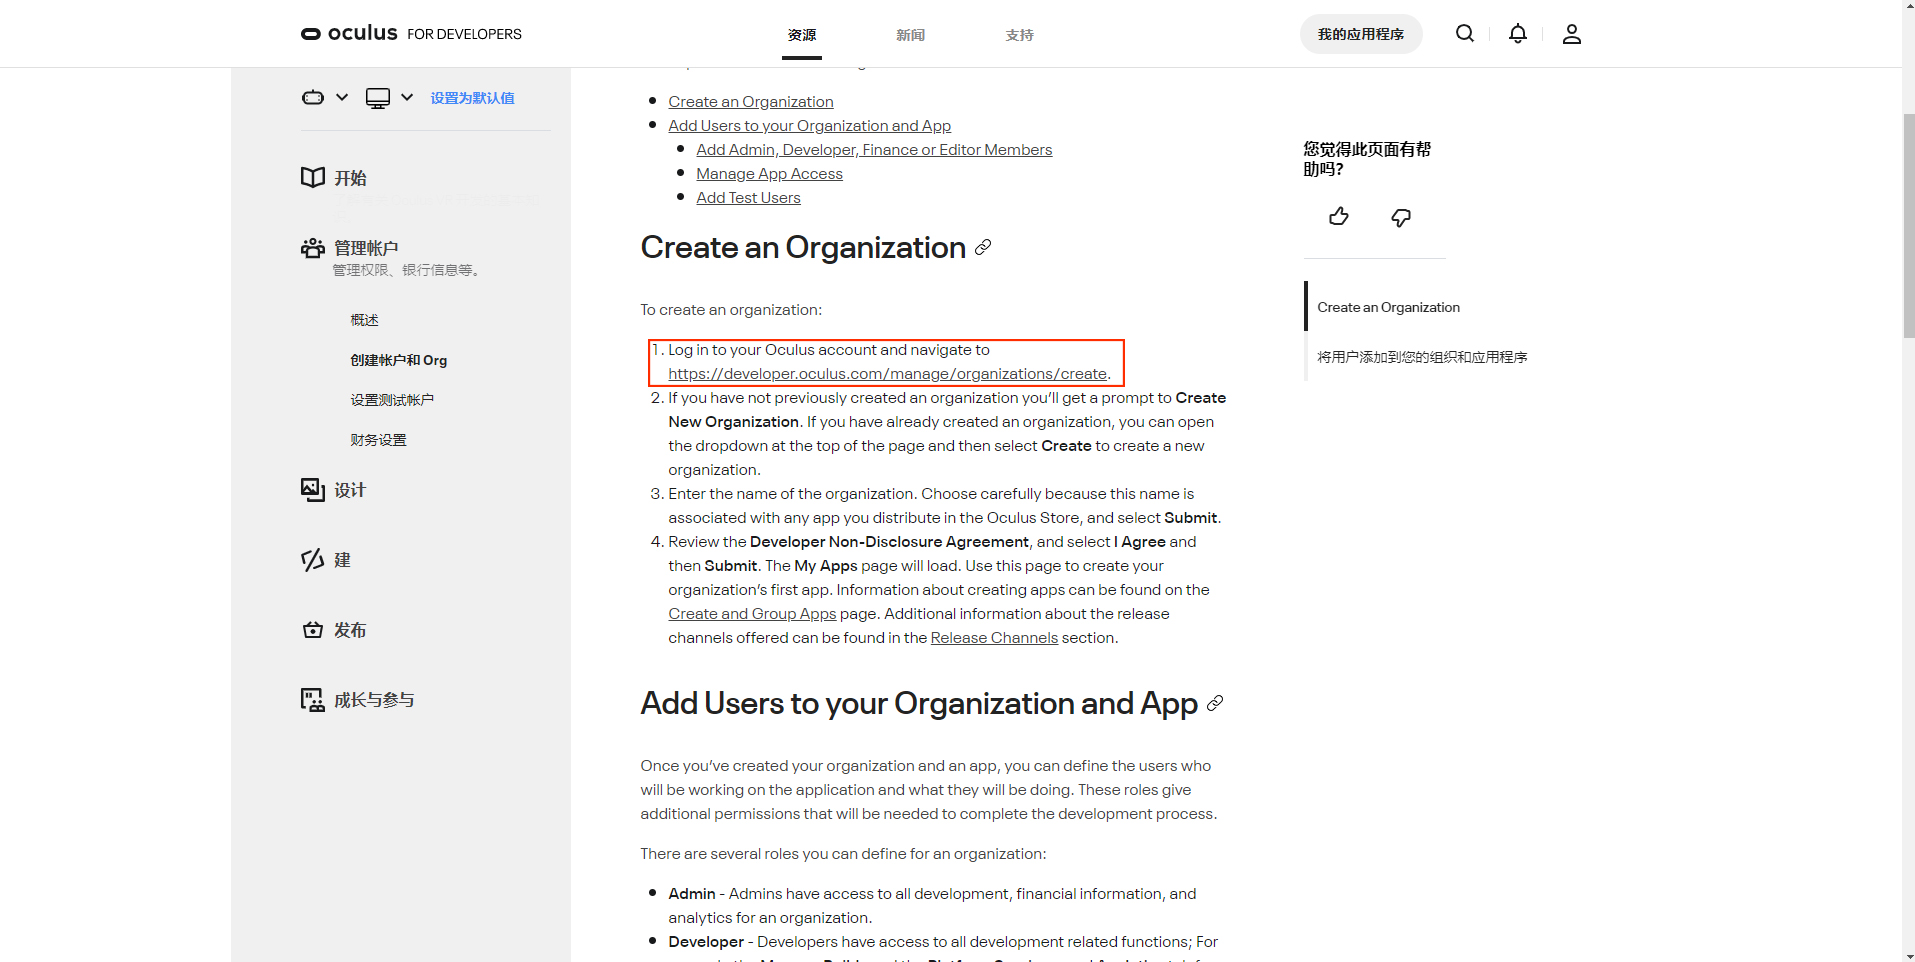This screenshot has height=962, width=1915.
Task: Jump to 将用户添加到您的组织和应用程序 section
Action: click(x=1421, y=357)
